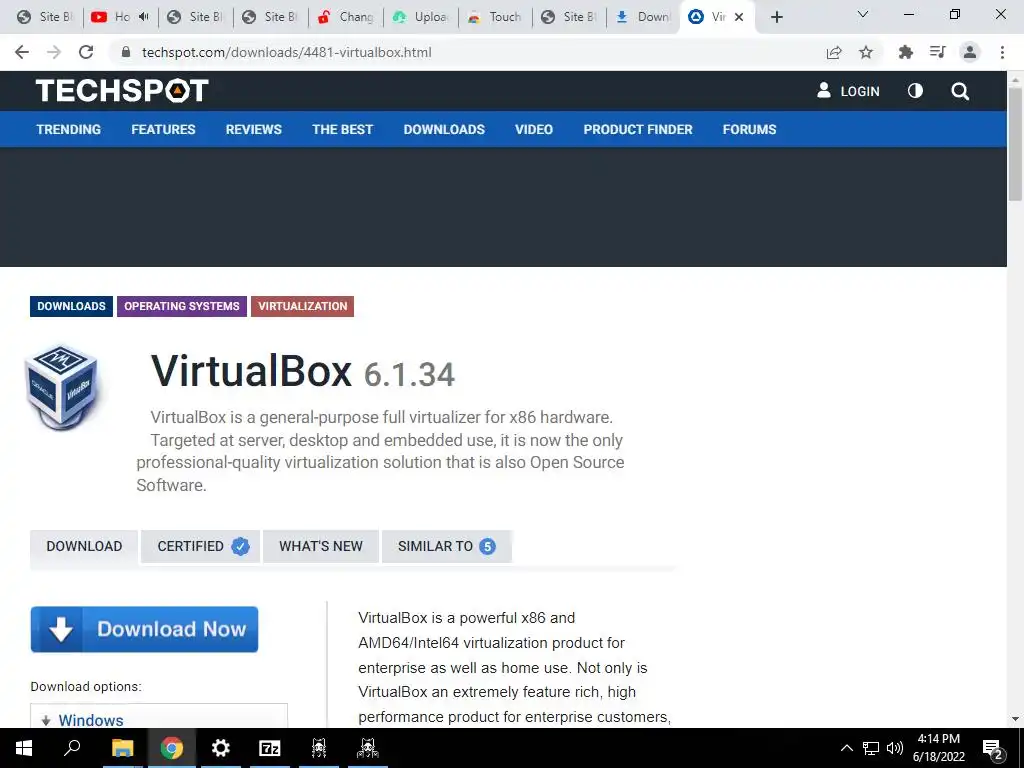Open the TRENDING nav item
This screenshot has height=768, width=1024.
pyautogui.click(x=69, y=129)
